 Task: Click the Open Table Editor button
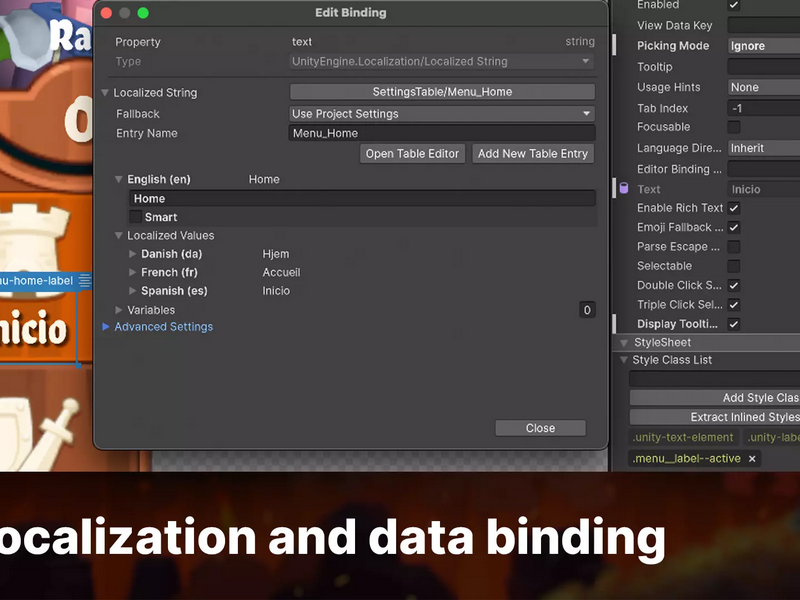coord(412,154)
